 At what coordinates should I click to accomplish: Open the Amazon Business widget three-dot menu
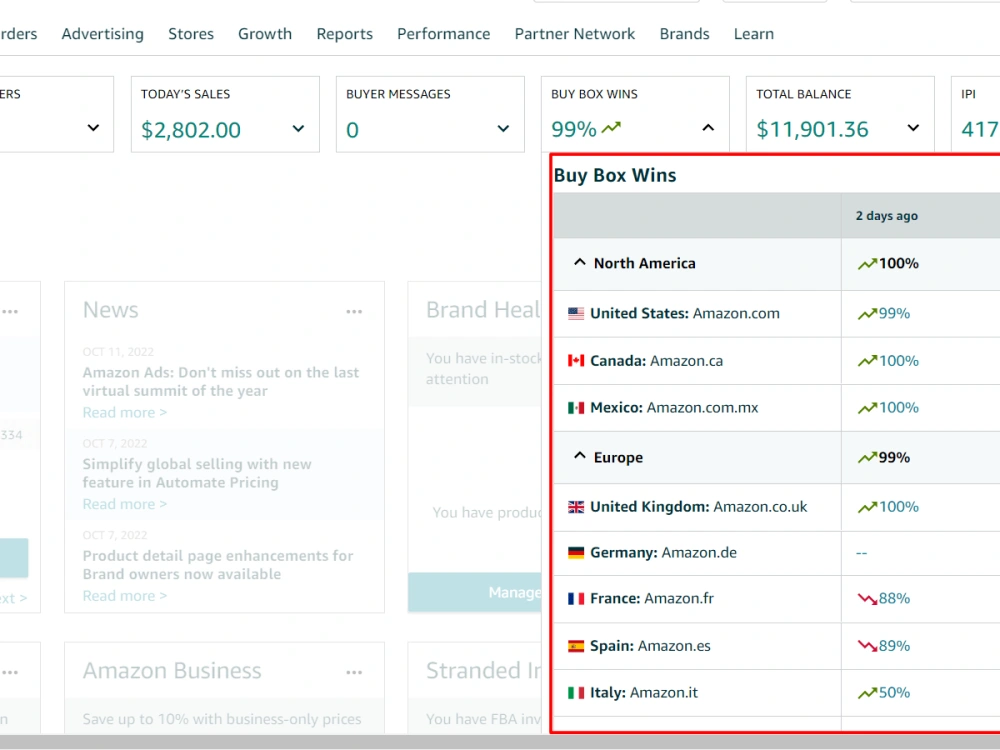(x=354, y=672)
